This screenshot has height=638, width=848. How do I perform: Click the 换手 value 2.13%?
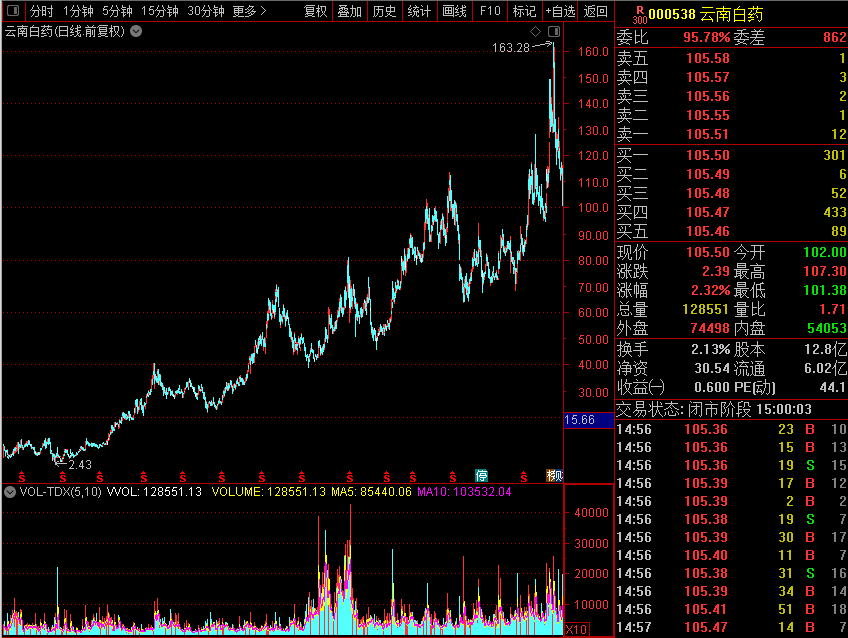710,350
